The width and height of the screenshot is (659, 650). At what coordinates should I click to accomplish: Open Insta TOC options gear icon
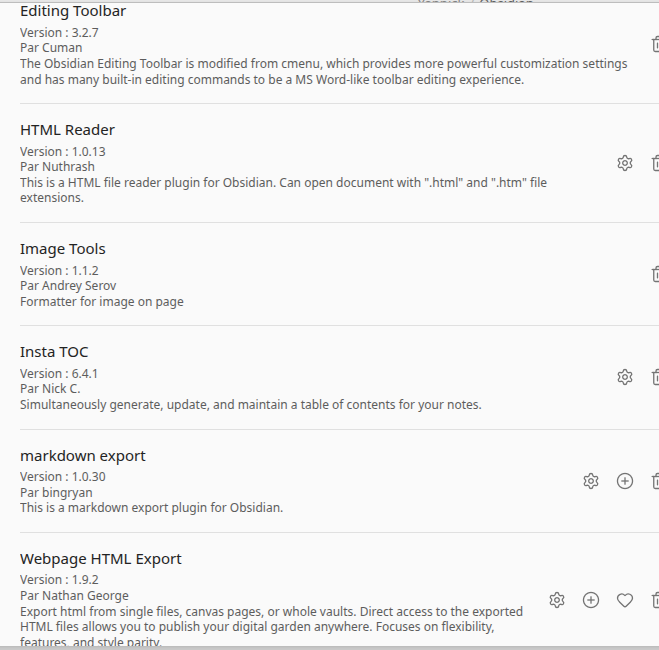click(625, 377)
